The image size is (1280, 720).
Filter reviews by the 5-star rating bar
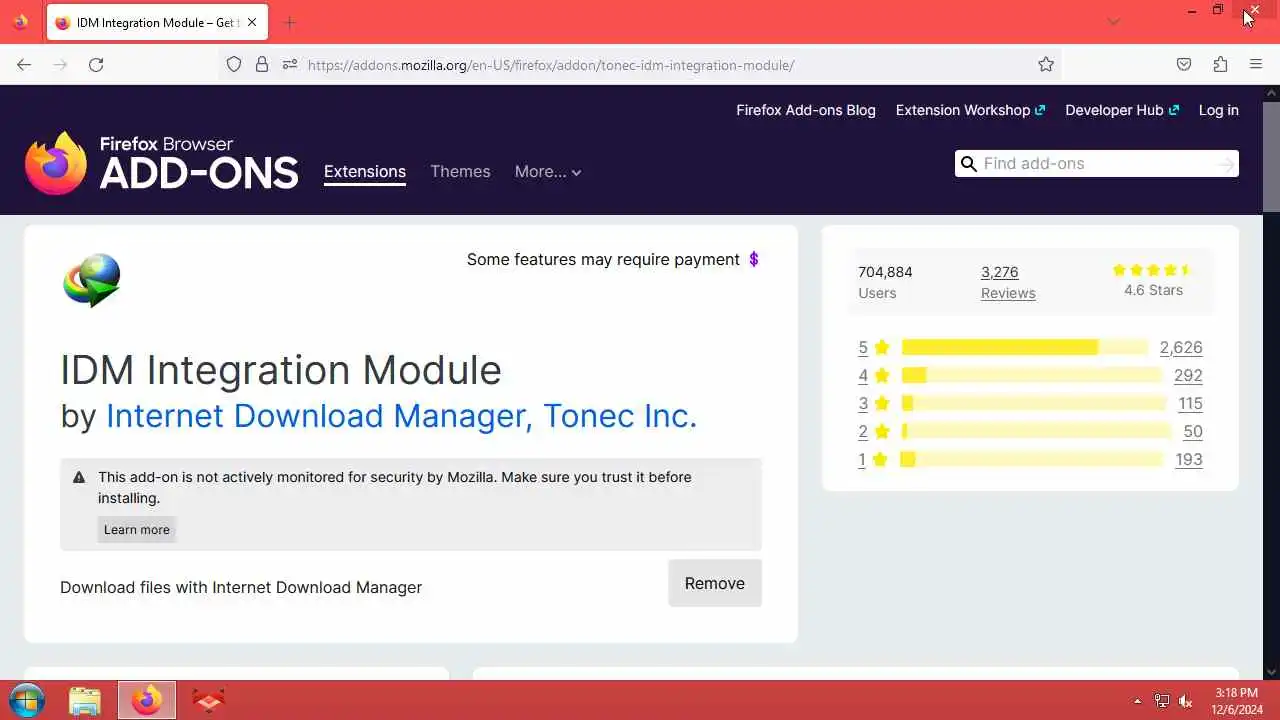1024,347
